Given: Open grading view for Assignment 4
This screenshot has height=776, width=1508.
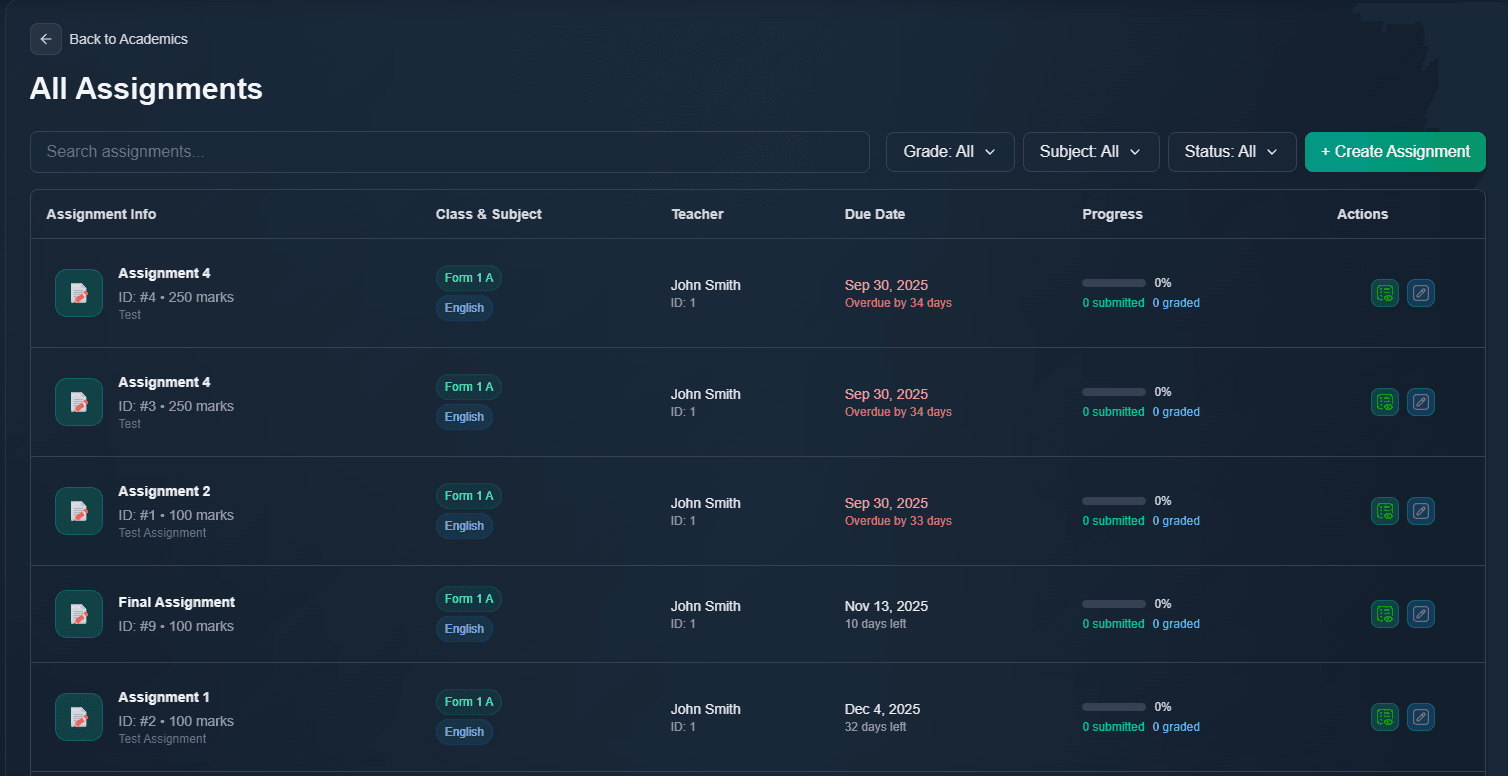Looking at the screenshot, I should tap(1385, 293).
